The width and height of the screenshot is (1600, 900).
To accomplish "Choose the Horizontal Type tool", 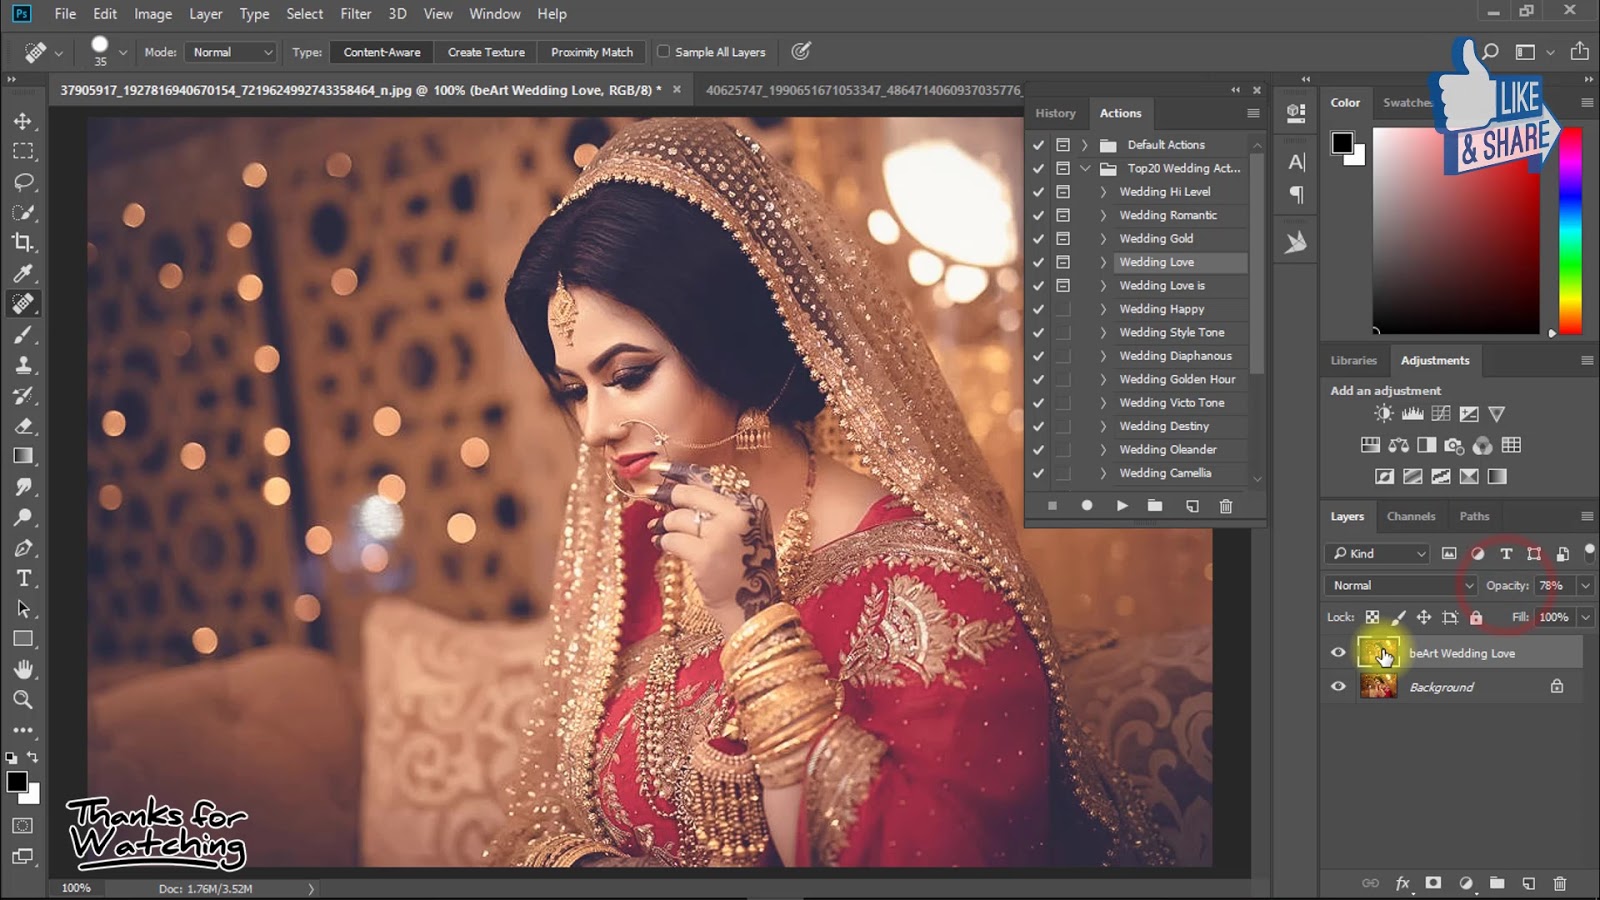I will point(22,579).
